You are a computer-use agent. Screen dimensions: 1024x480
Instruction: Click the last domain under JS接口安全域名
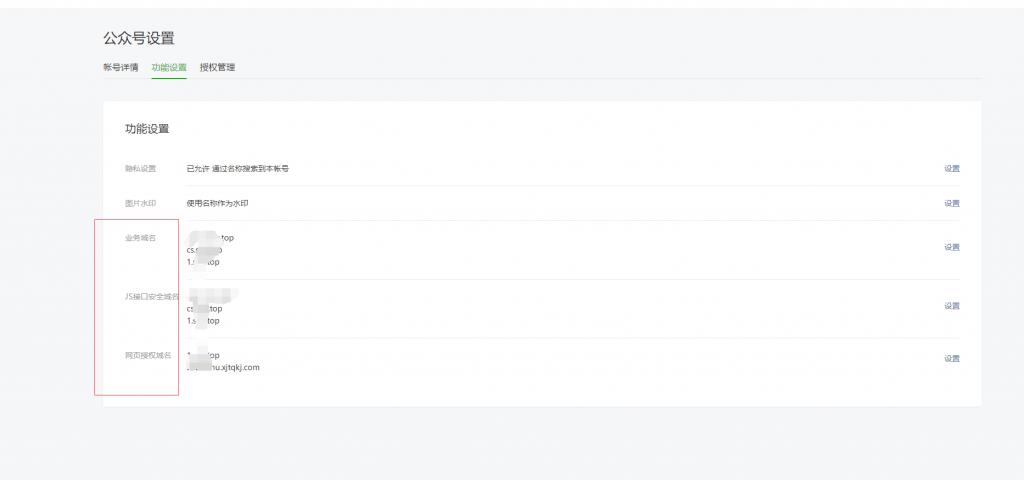(x=203, y=321)
